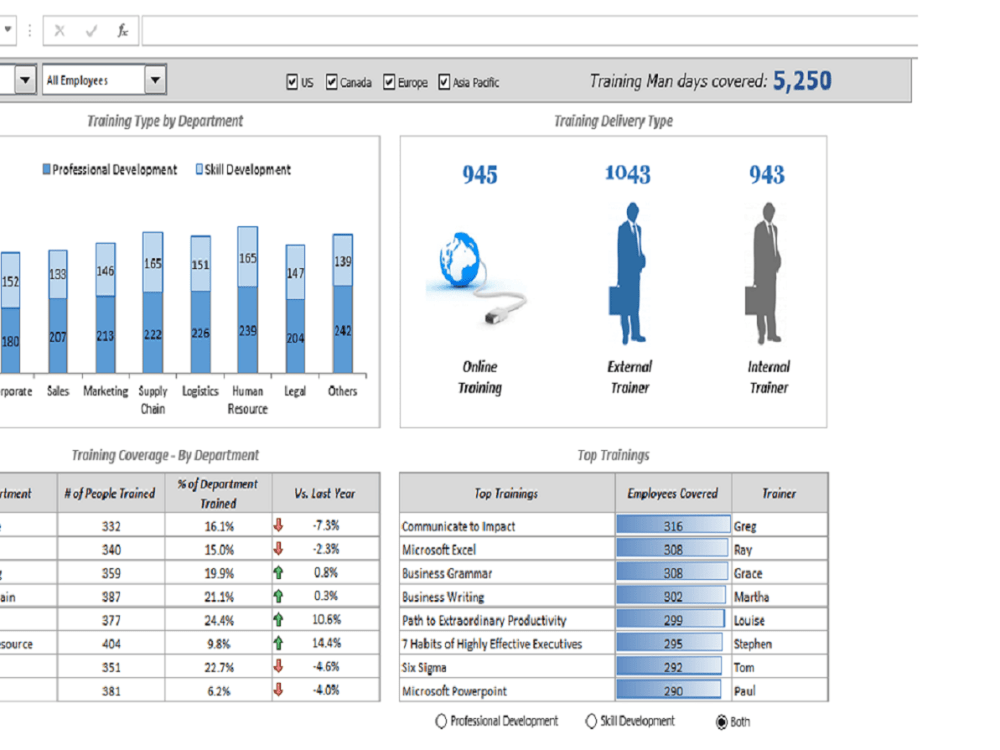Click the data bar for Communicate to Impact

[671, 524]
